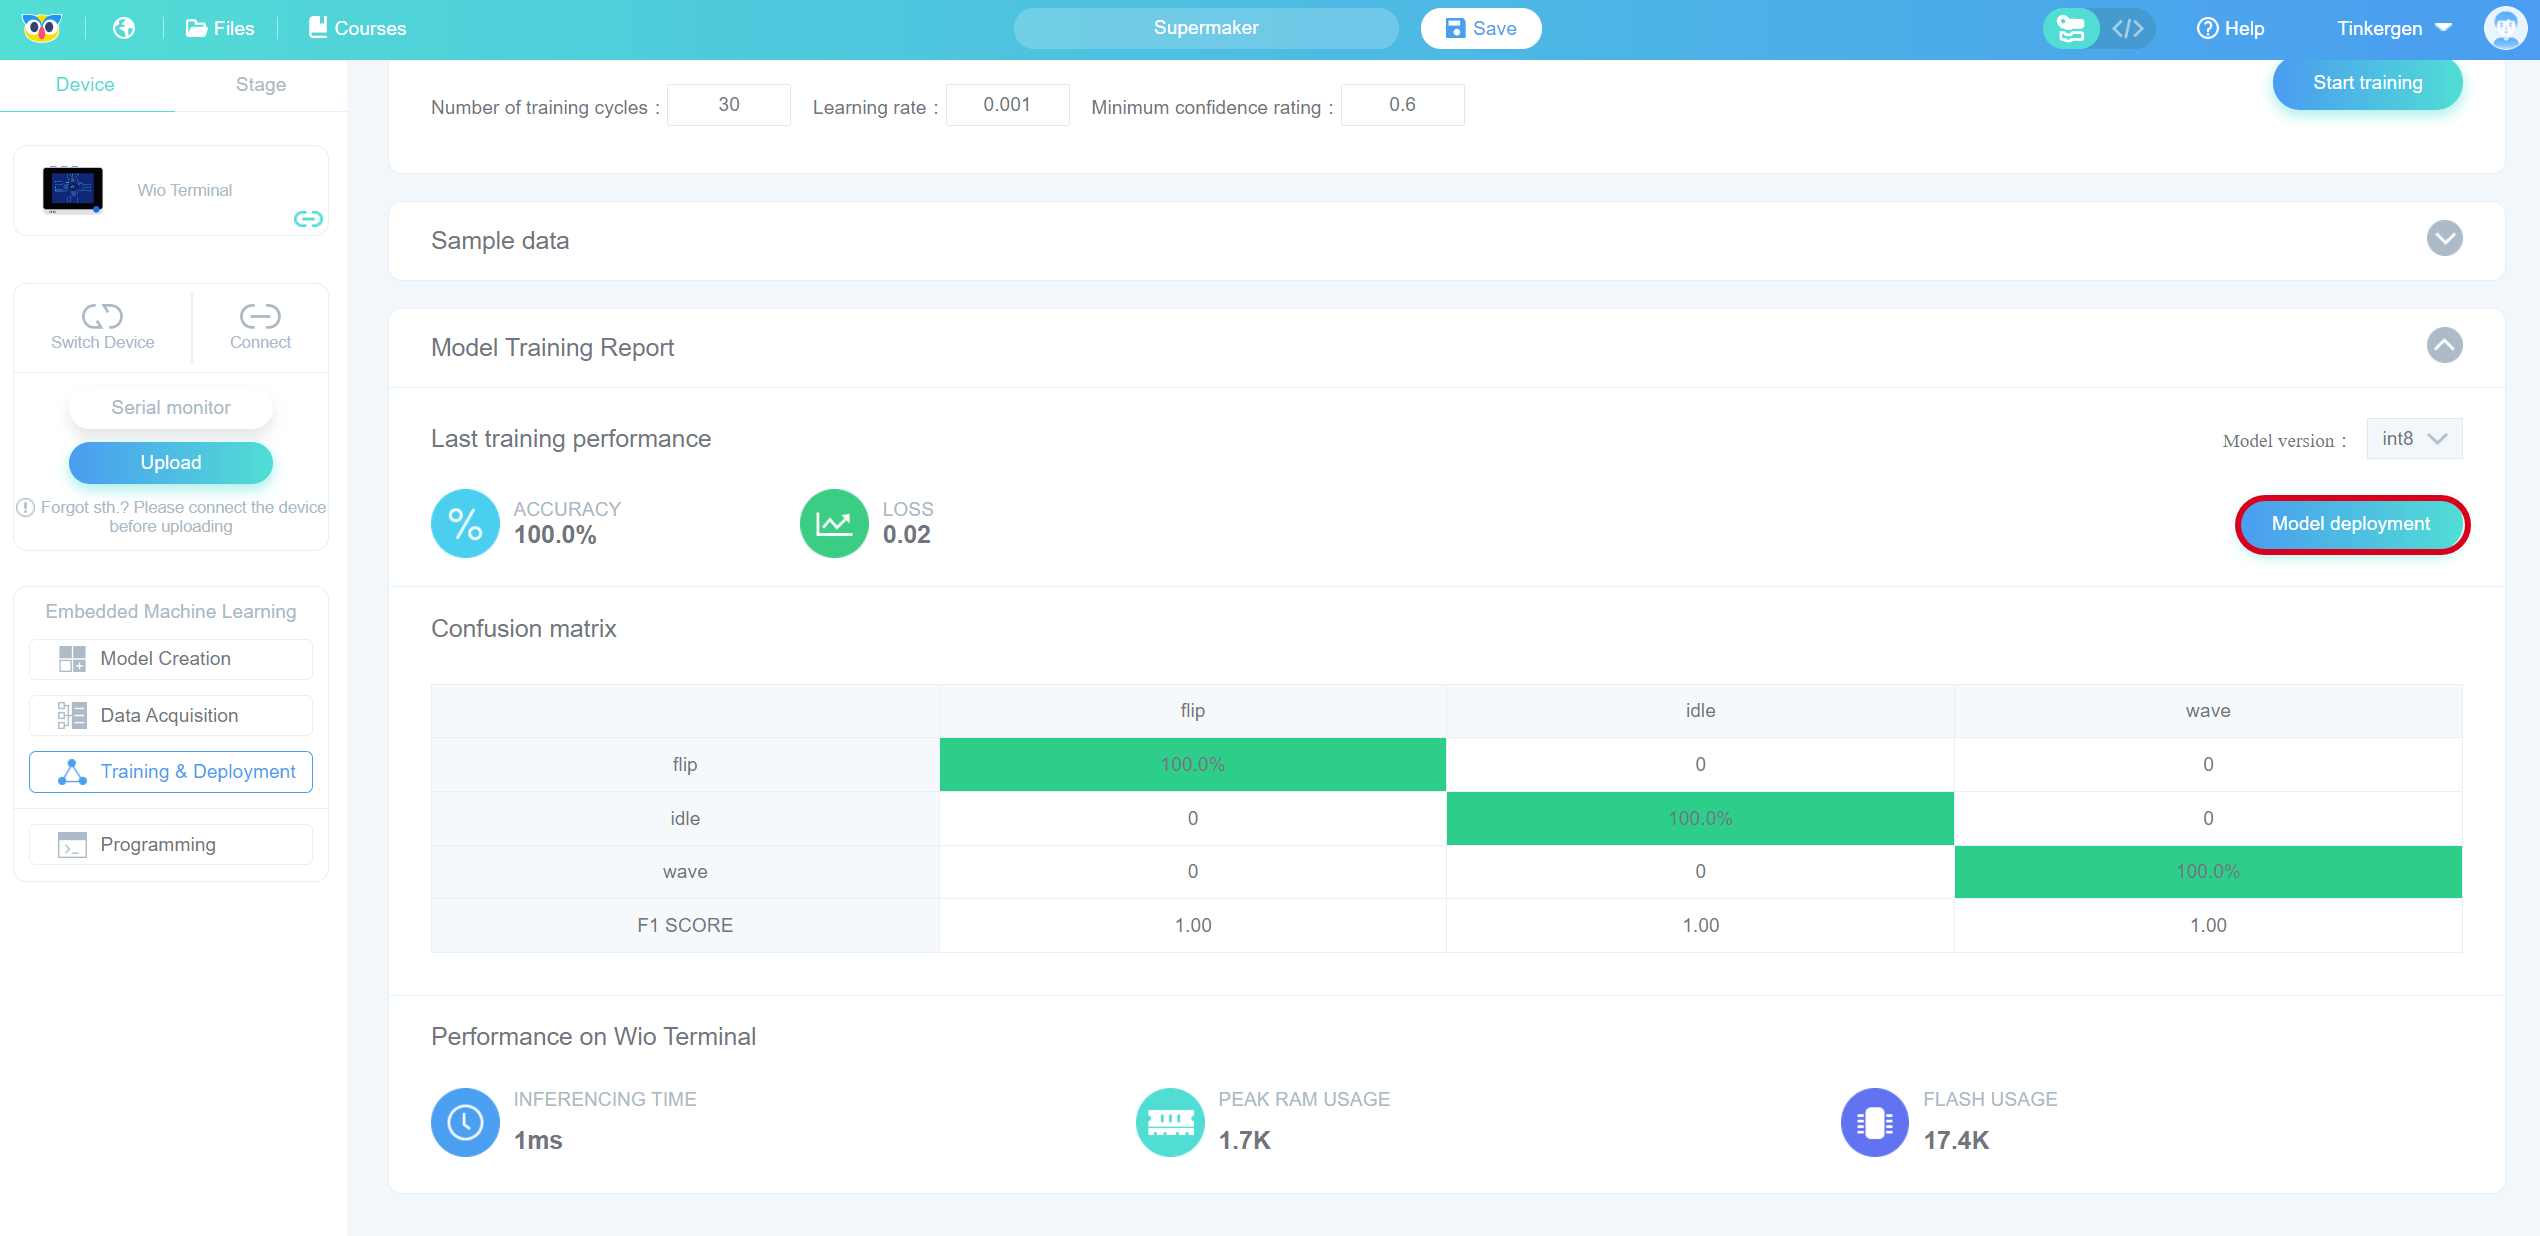Open the int8 model version dropdown

click(2414, 439)
